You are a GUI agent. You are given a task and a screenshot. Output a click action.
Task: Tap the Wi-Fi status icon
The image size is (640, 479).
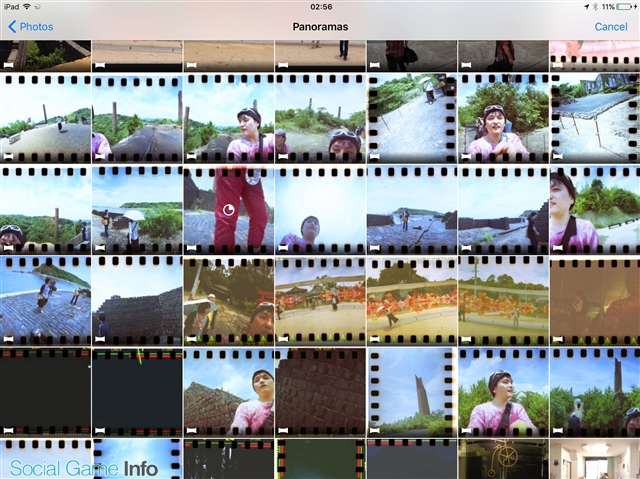pyautogui.click(x=27, y=7)
